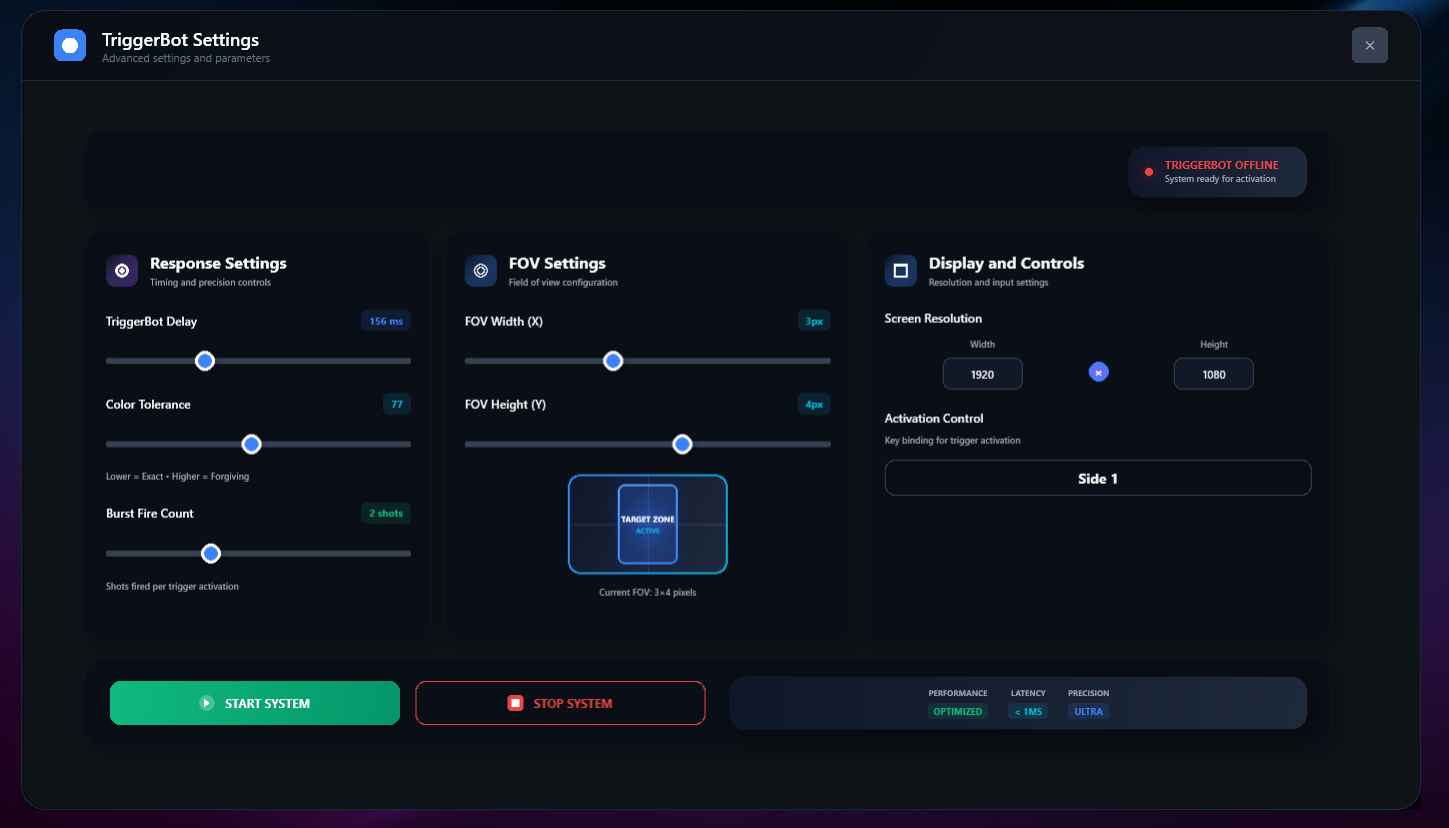Switch to the TRIGGERBOT OFFLINE status panel
Screen dimensions: 1449x828
coord(1217,171)
